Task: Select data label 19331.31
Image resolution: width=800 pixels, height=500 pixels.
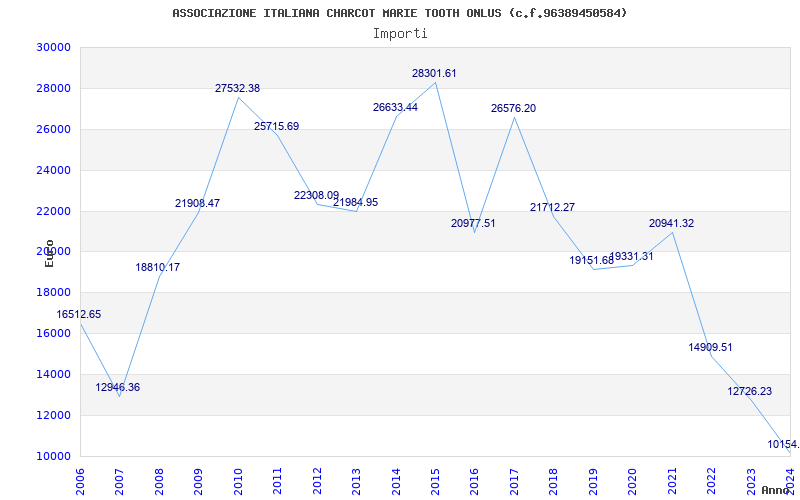Action: point(632,256)
